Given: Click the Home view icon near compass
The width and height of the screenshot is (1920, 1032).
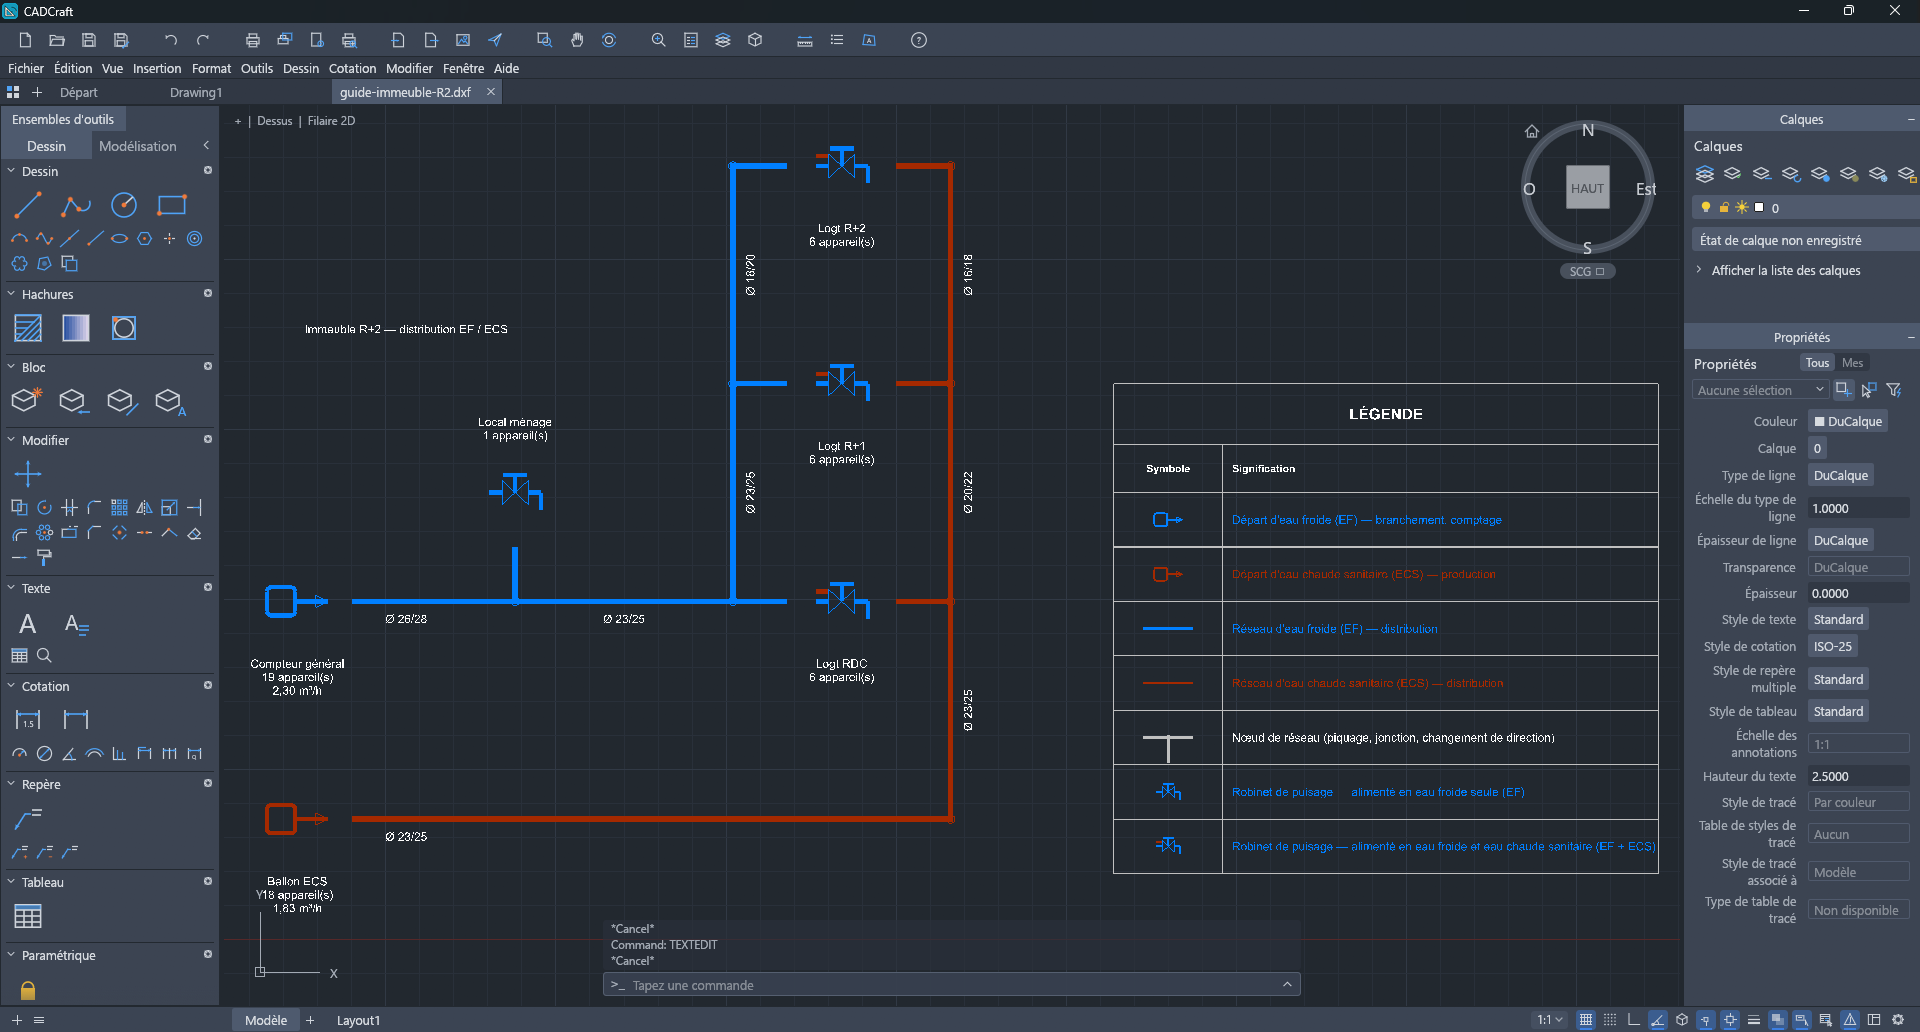Looking at the screenshot, I should pos(1531,131).
